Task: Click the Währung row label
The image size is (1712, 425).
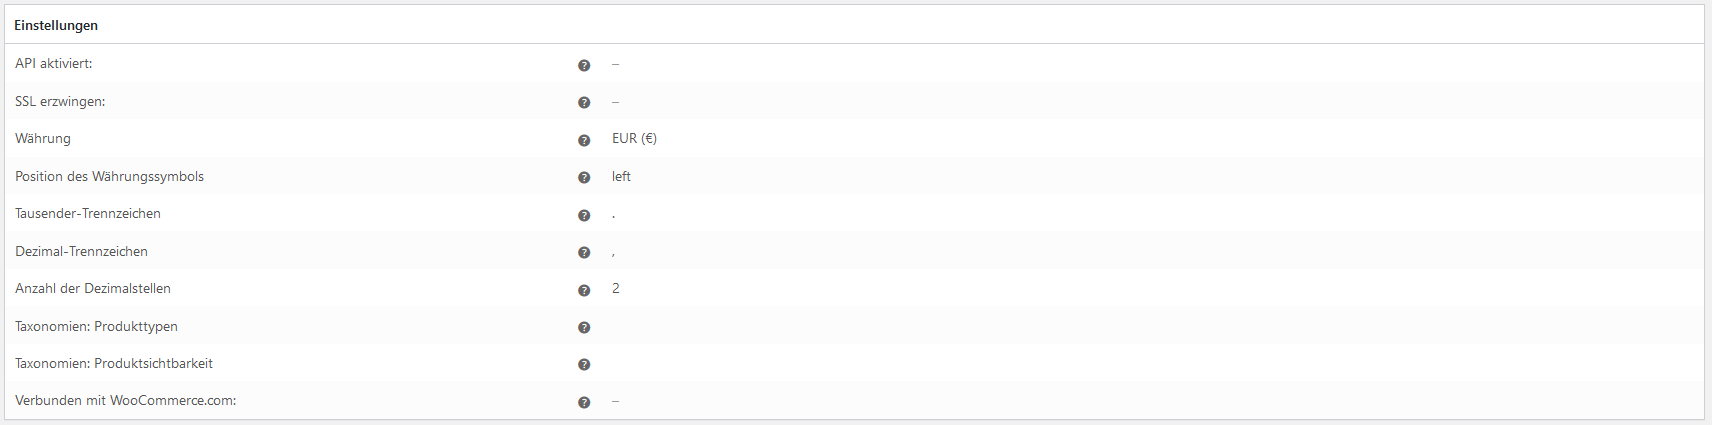Action: [x=43, y=138]
